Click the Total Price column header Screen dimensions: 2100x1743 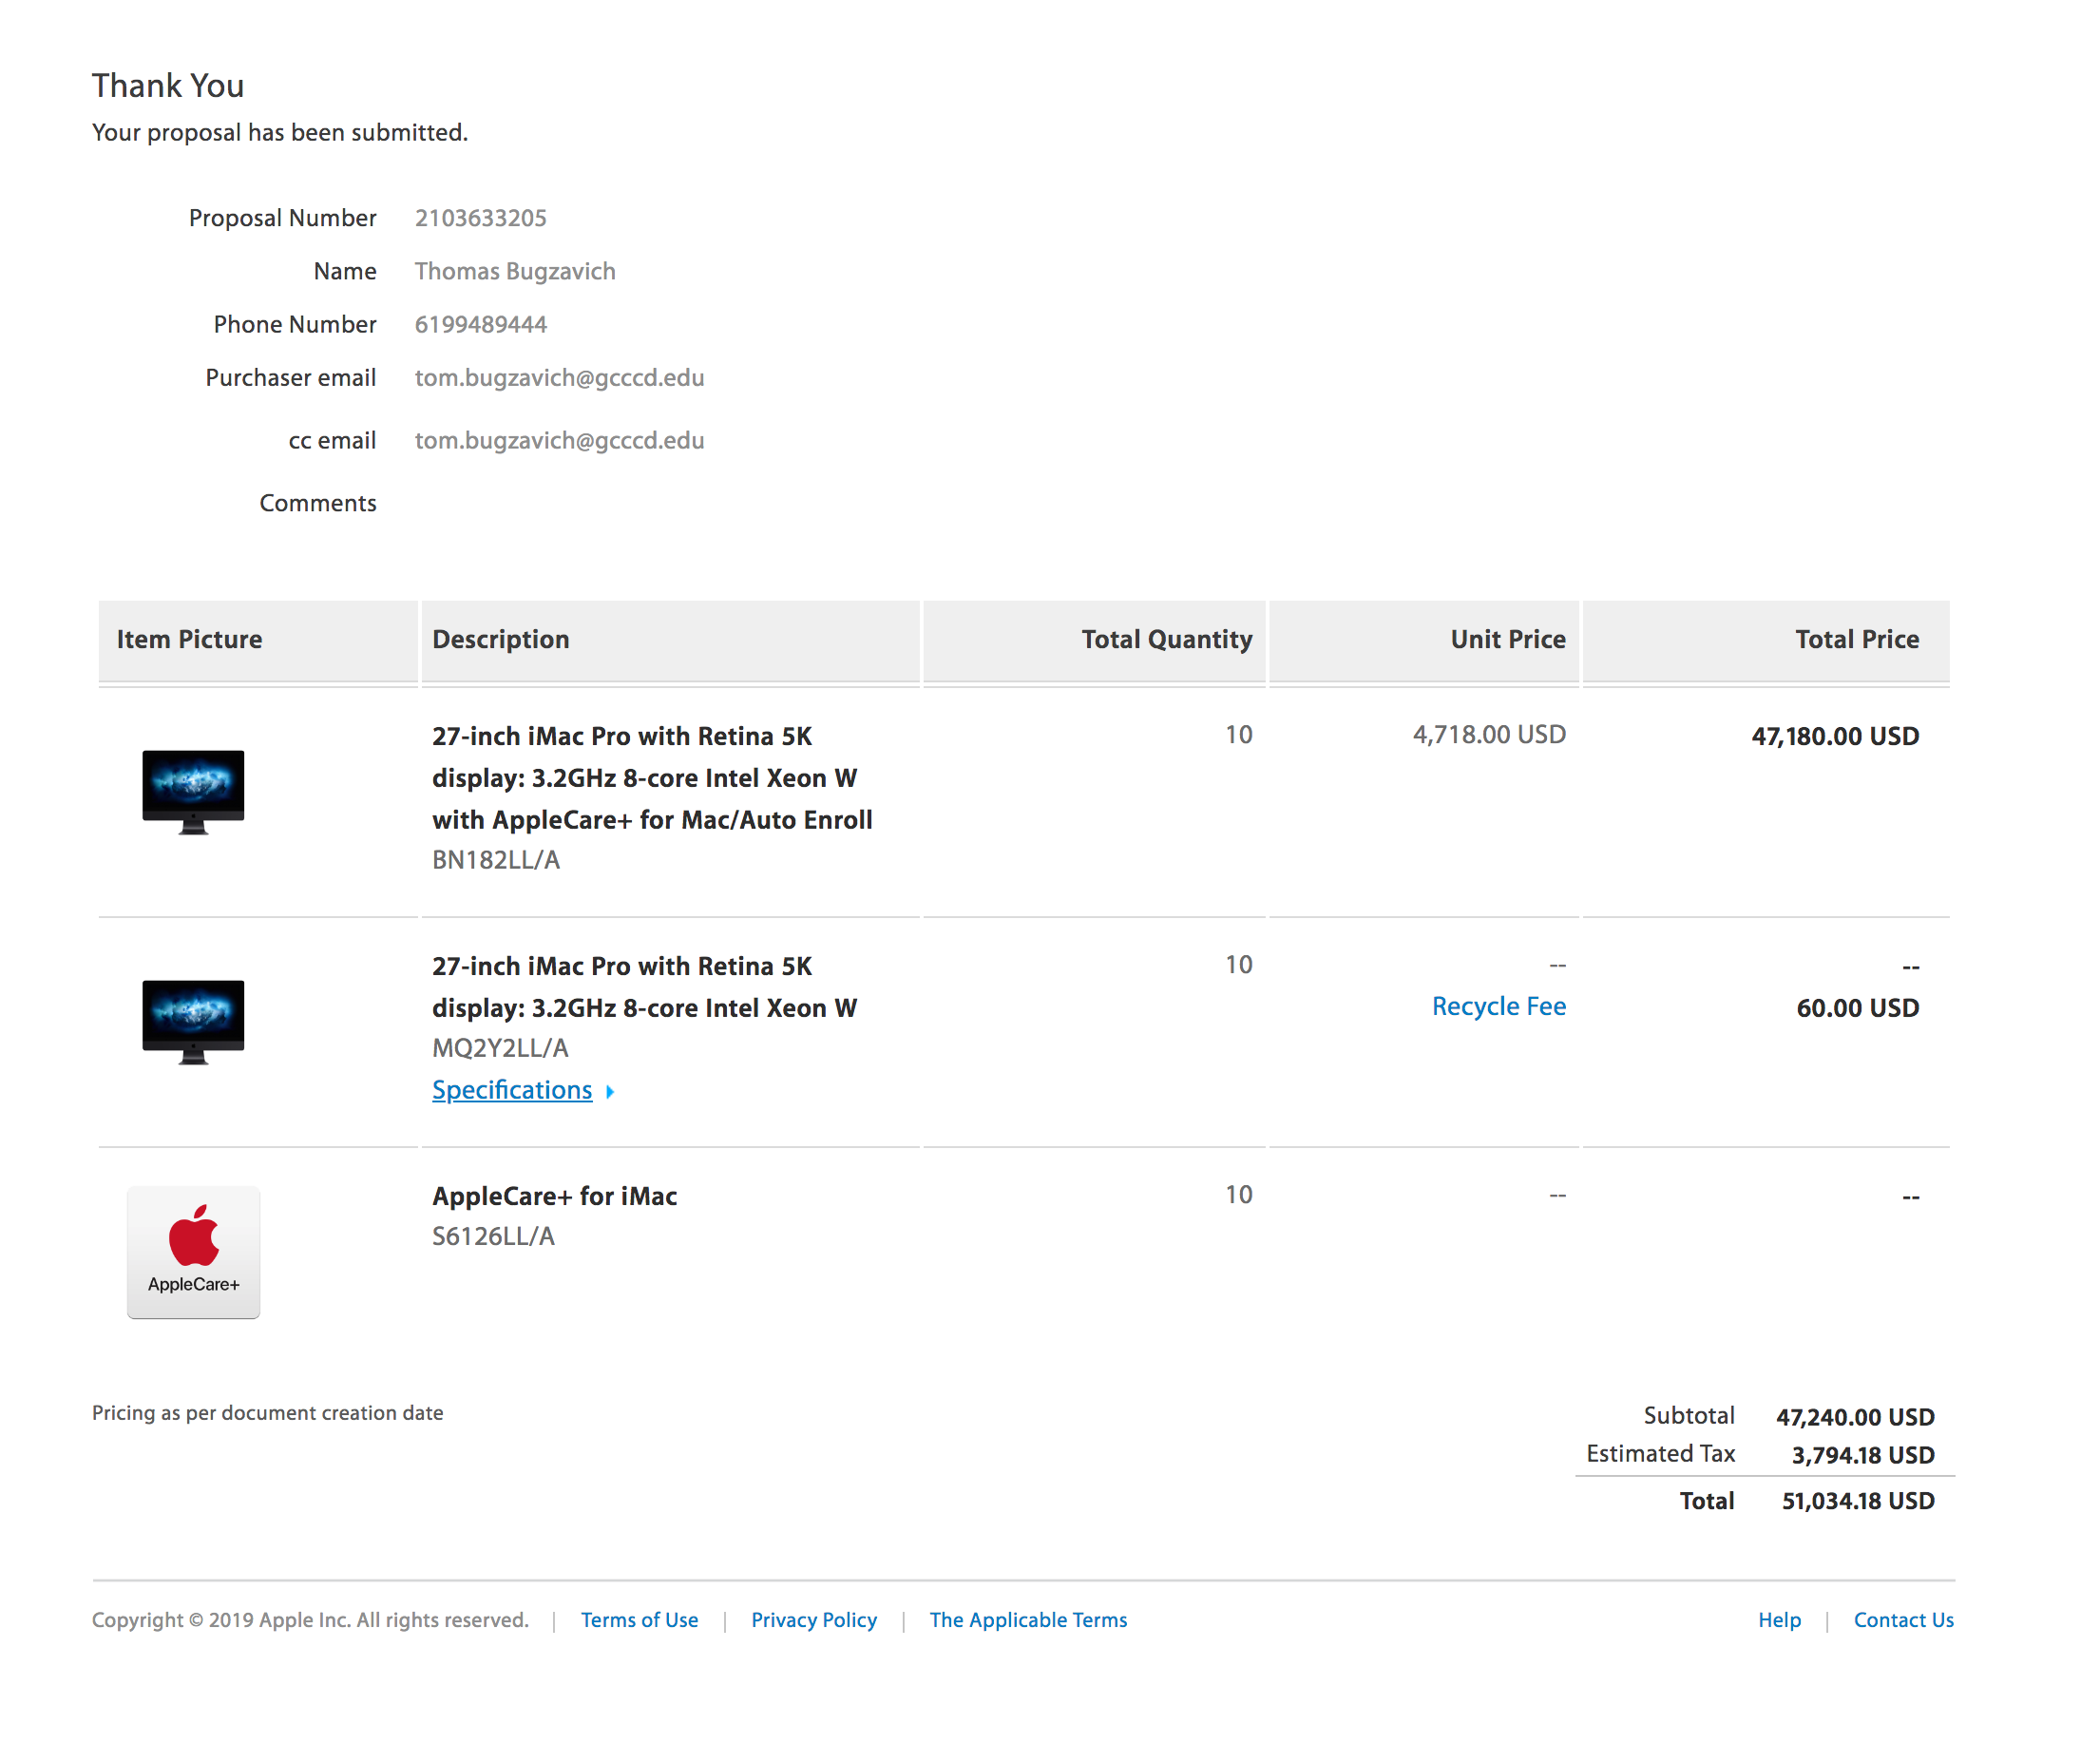(1765, 640)
